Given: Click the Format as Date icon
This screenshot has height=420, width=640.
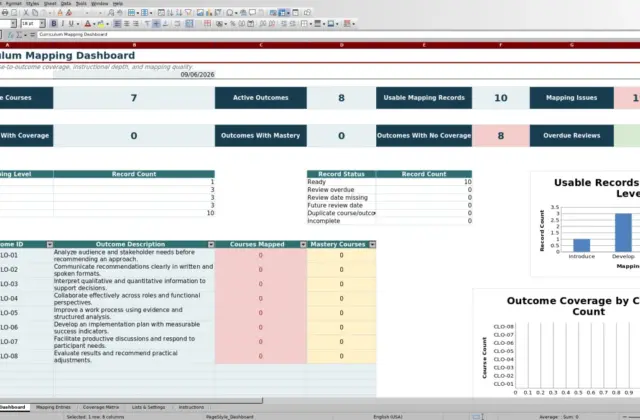Looking at the screenshot, I should (x=251, y=24).
